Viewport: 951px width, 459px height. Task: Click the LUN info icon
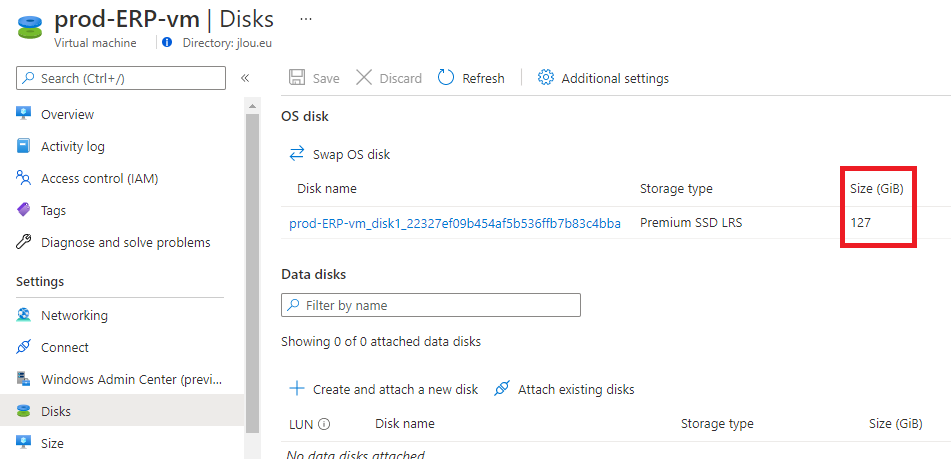point(324,424)
